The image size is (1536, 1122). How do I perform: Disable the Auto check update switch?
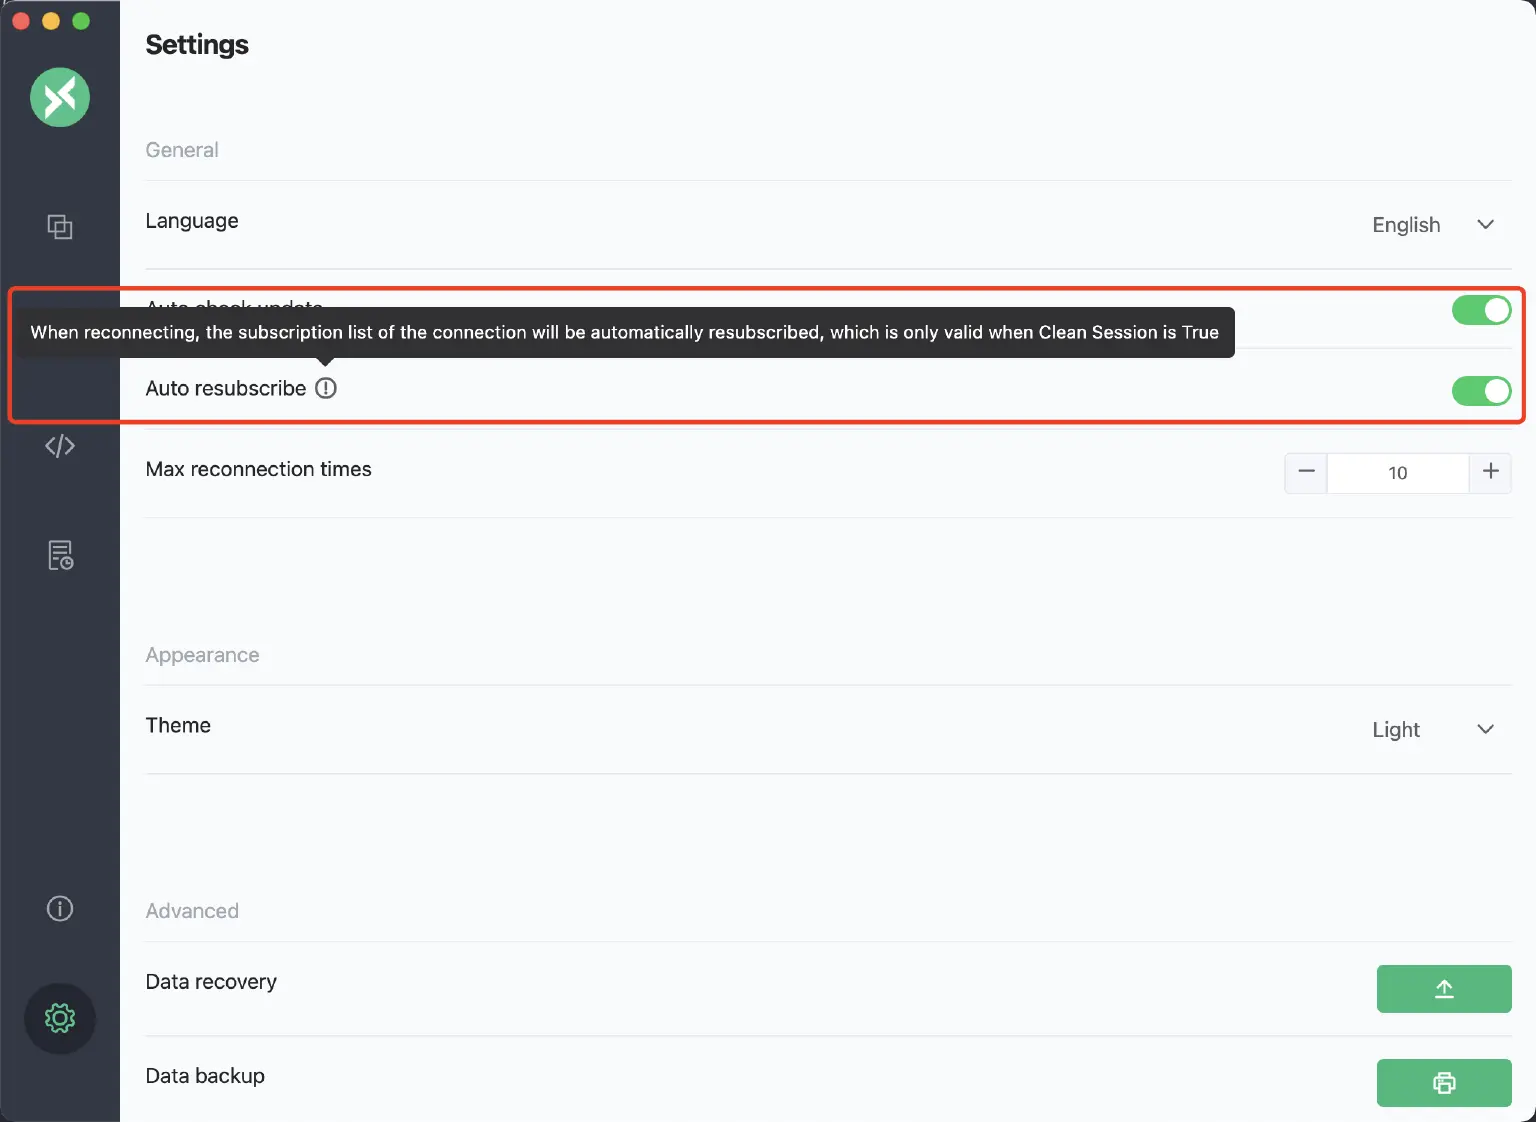tap(1481, 311)
